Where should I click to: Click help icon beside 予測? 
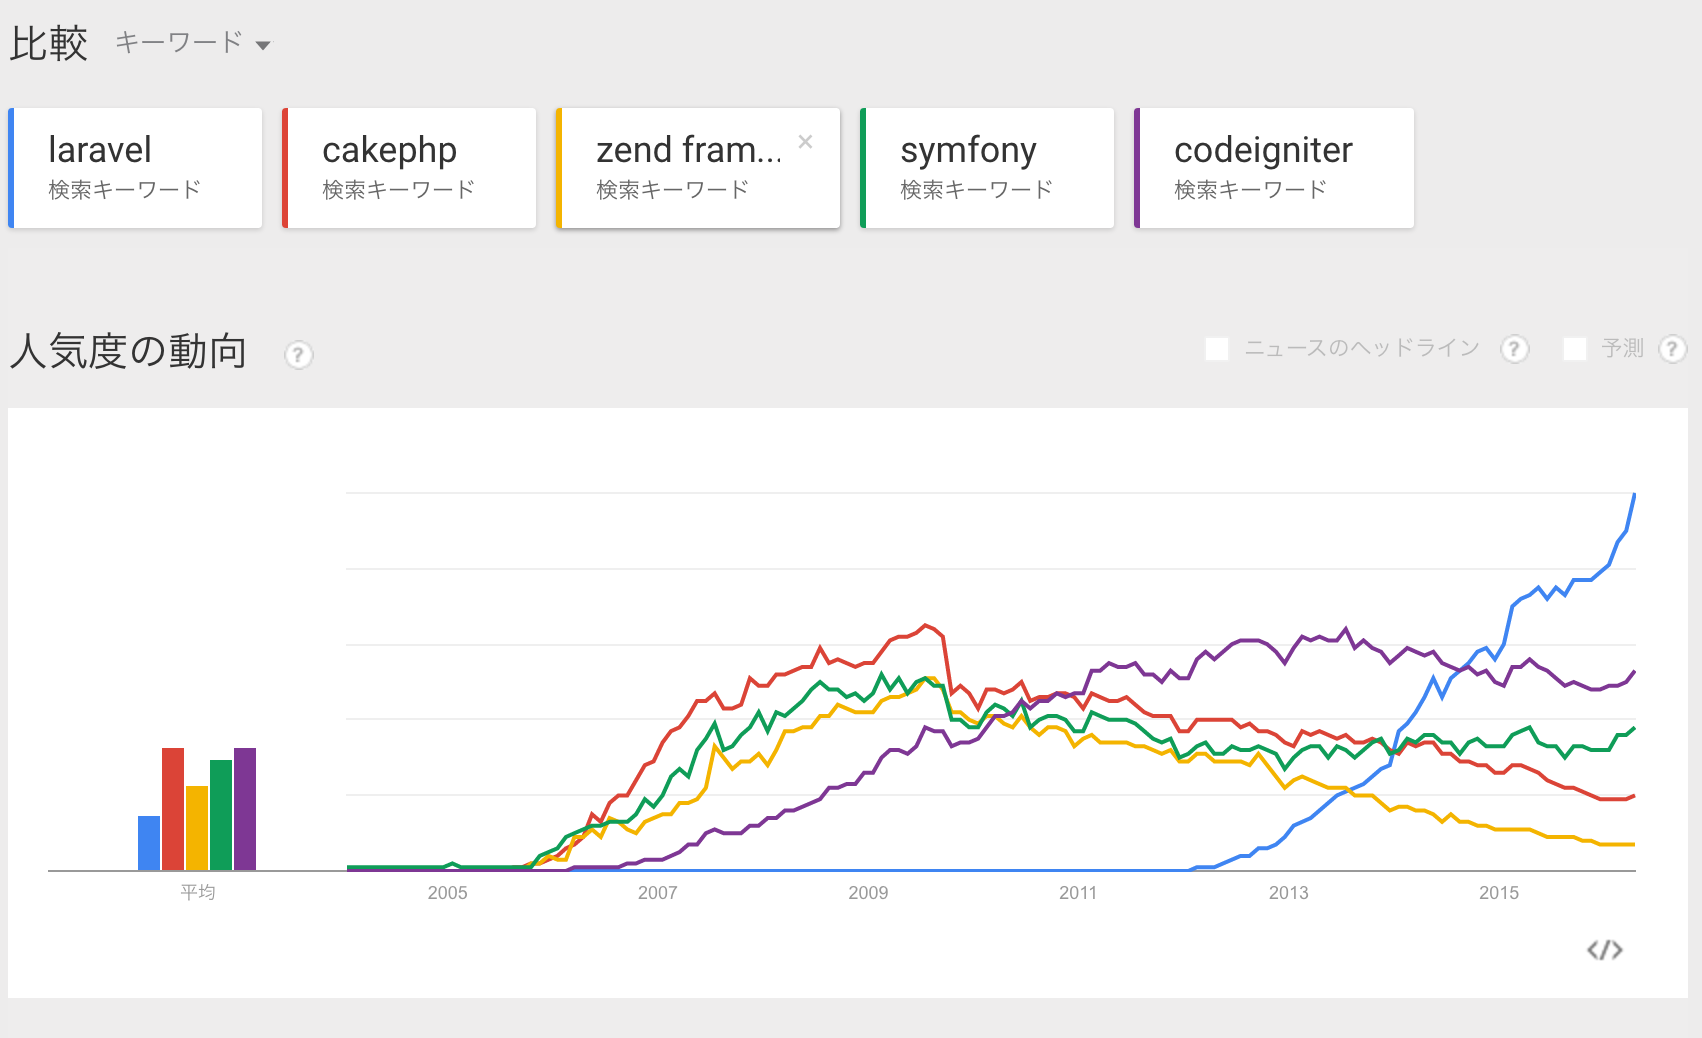point(1672,349)
